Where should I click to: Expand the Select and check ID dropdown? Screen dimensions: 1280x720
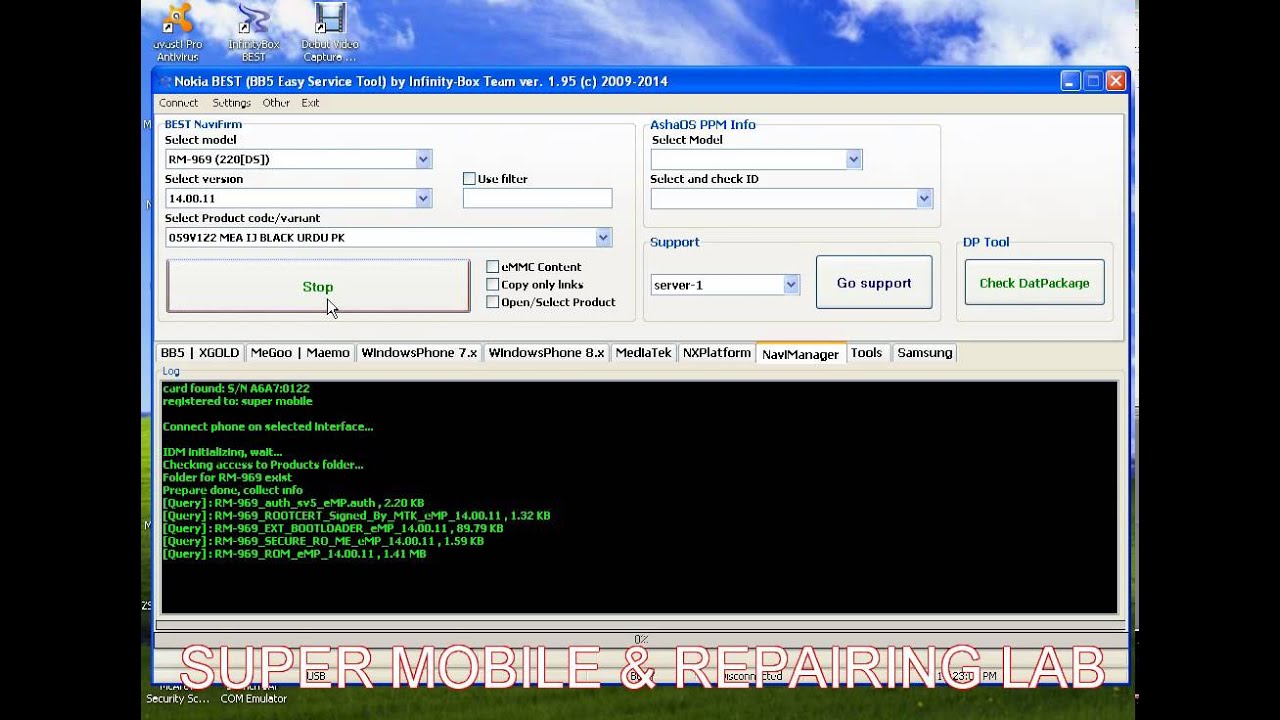(924, 198)
